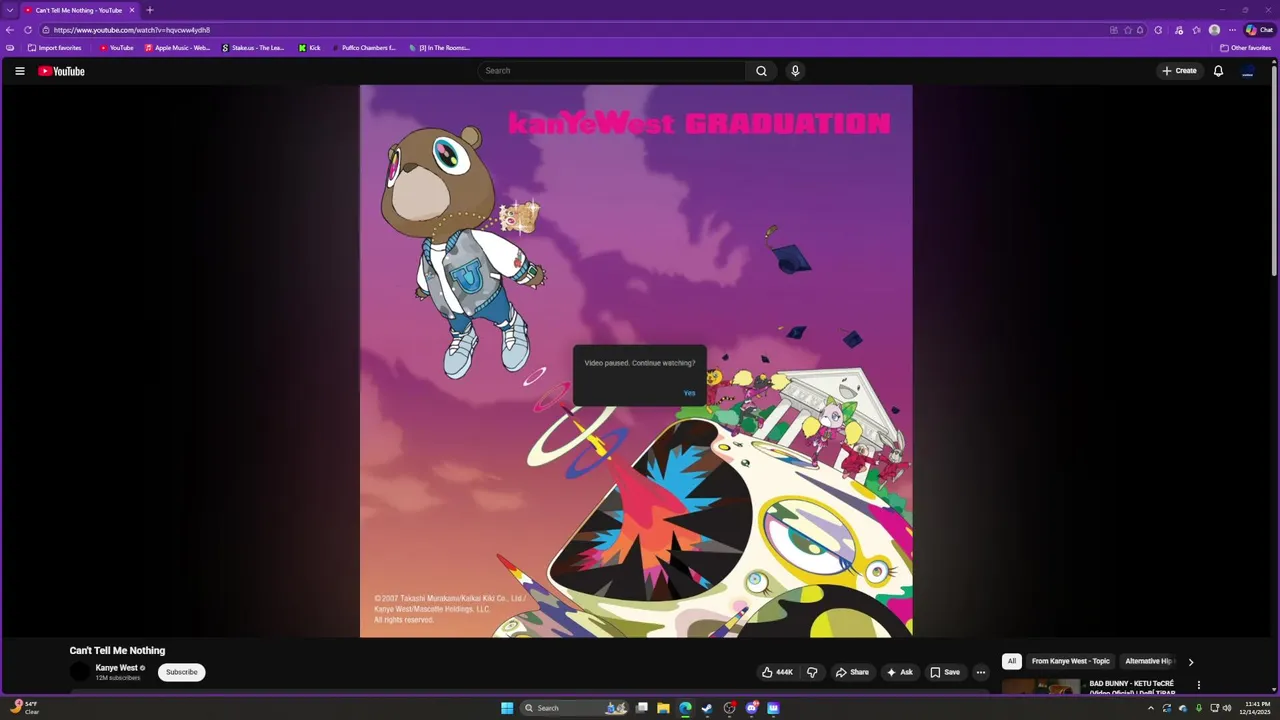View site information lock icon
This screenshot has width=1280, height=720.
45,30
